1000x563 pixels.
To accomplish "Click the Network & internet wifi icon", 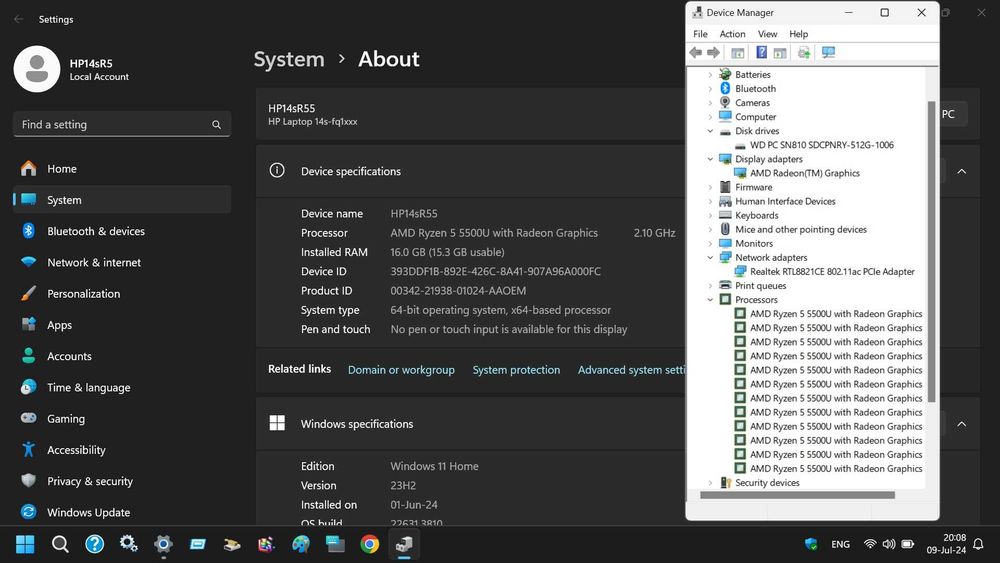I will coord(29,262).
